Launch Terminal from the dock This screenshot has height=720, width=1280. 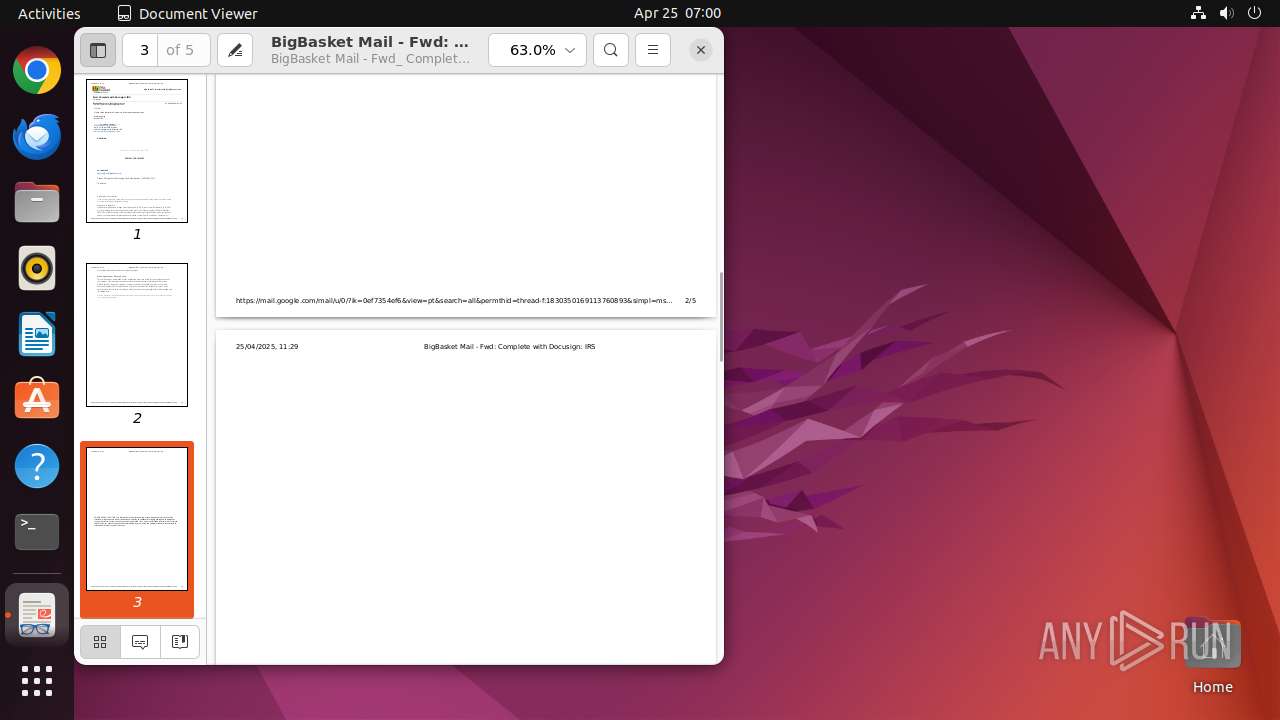tap(37, 532)
